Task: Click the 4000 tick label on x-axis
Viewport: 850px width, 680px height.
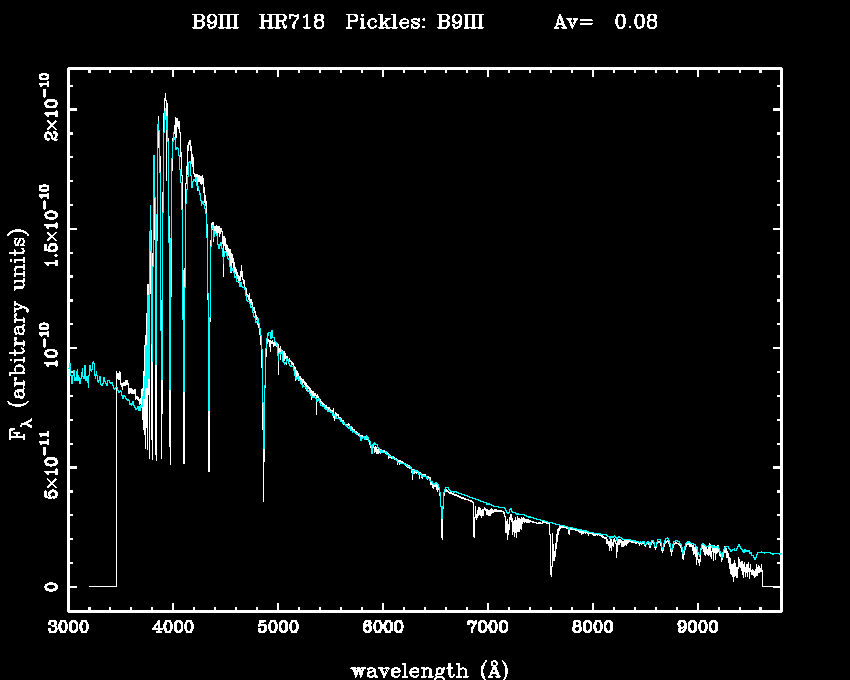Action: (173, 628)
